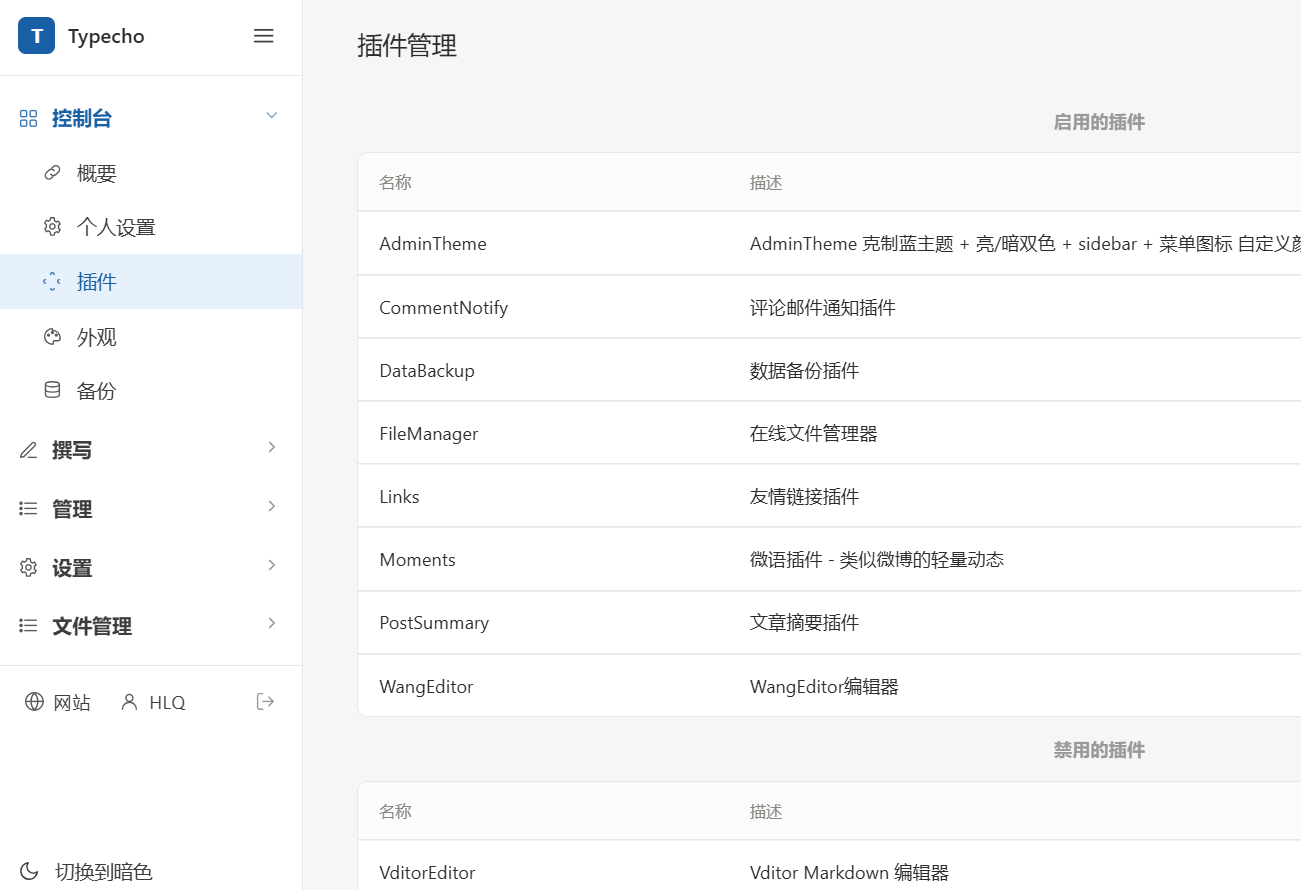Click the list icon beside 文件管理

click(29, 626)
